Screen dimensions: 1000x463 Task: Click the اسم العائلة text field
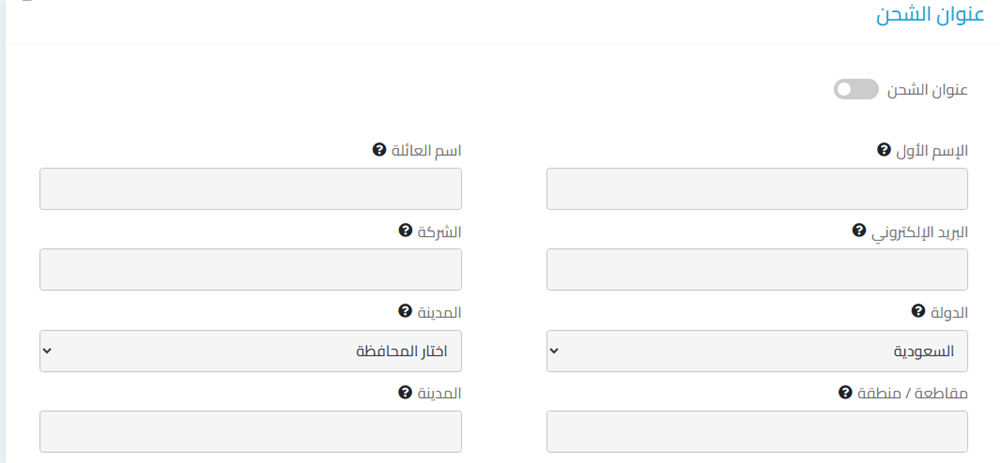point(250,189)
